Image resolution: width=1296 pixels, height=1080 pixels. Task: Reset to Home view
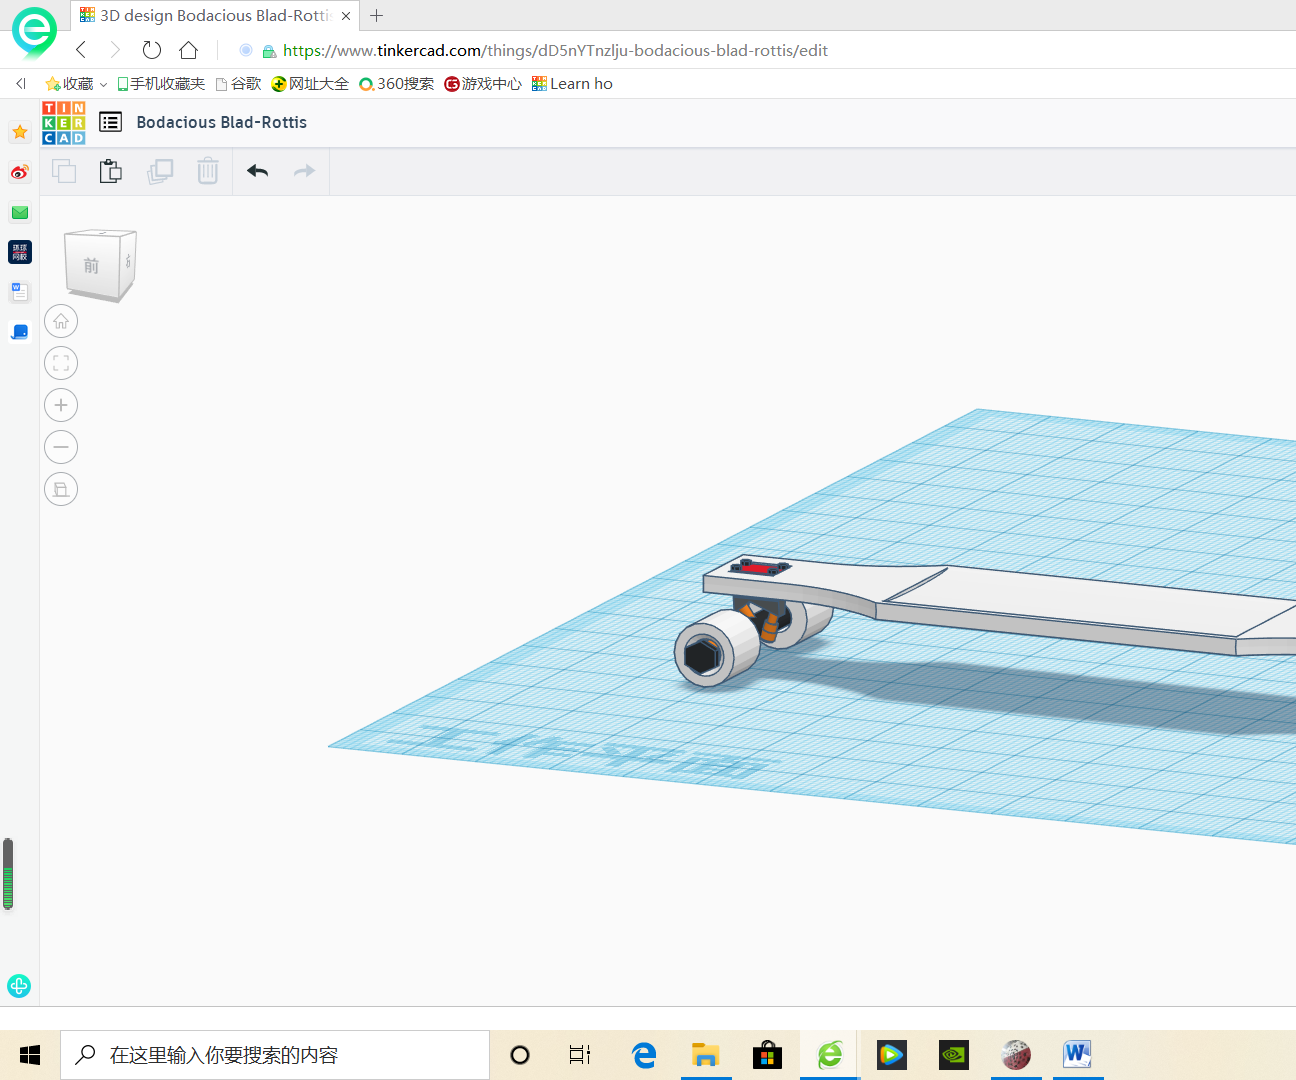click(x=61, y=321)
